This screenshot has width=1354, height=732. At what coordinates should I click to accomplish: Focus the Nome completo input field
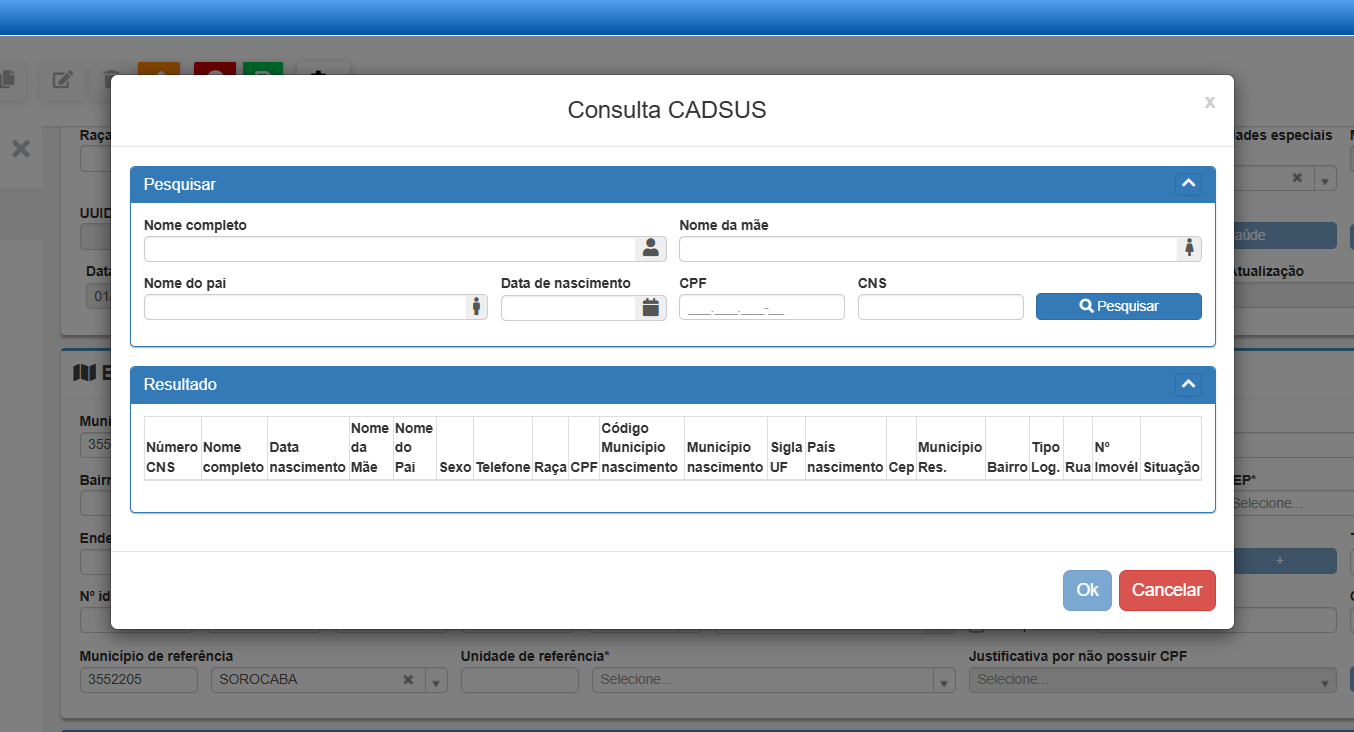(x=390, y=249)
